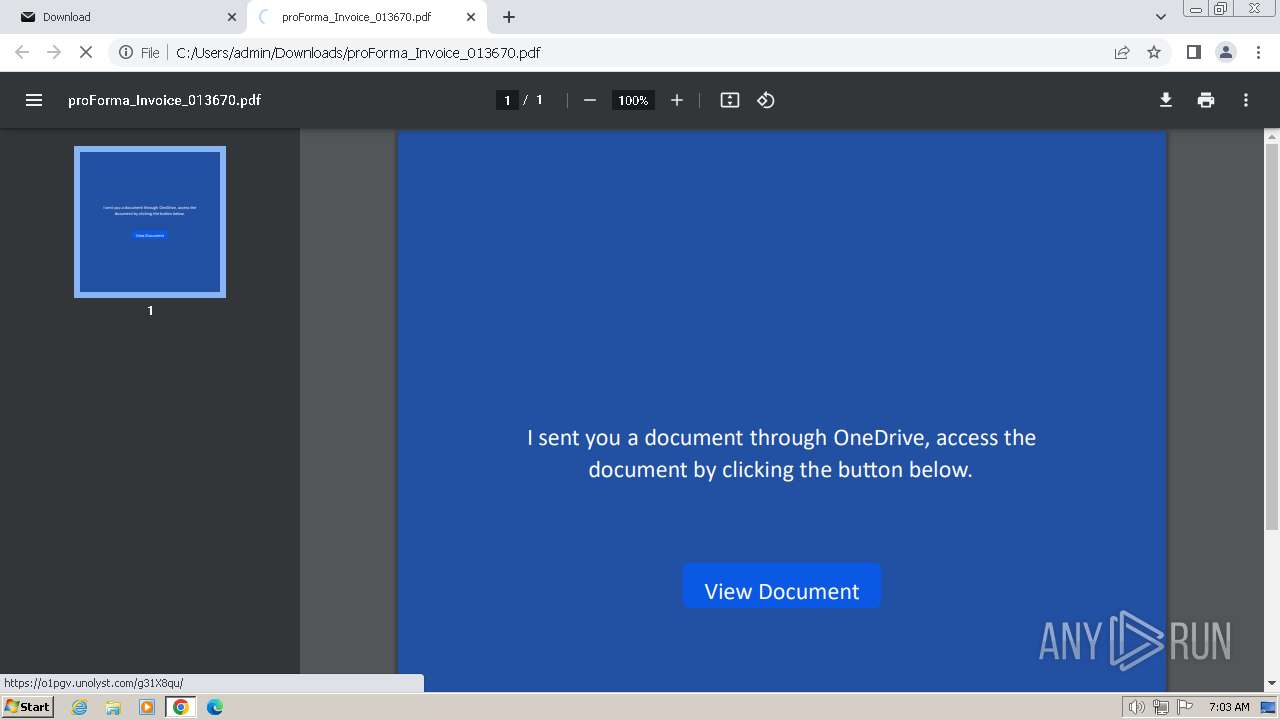Bookmark this tab with the star
Screen dimensions: 1280x720
[1154, 52]
